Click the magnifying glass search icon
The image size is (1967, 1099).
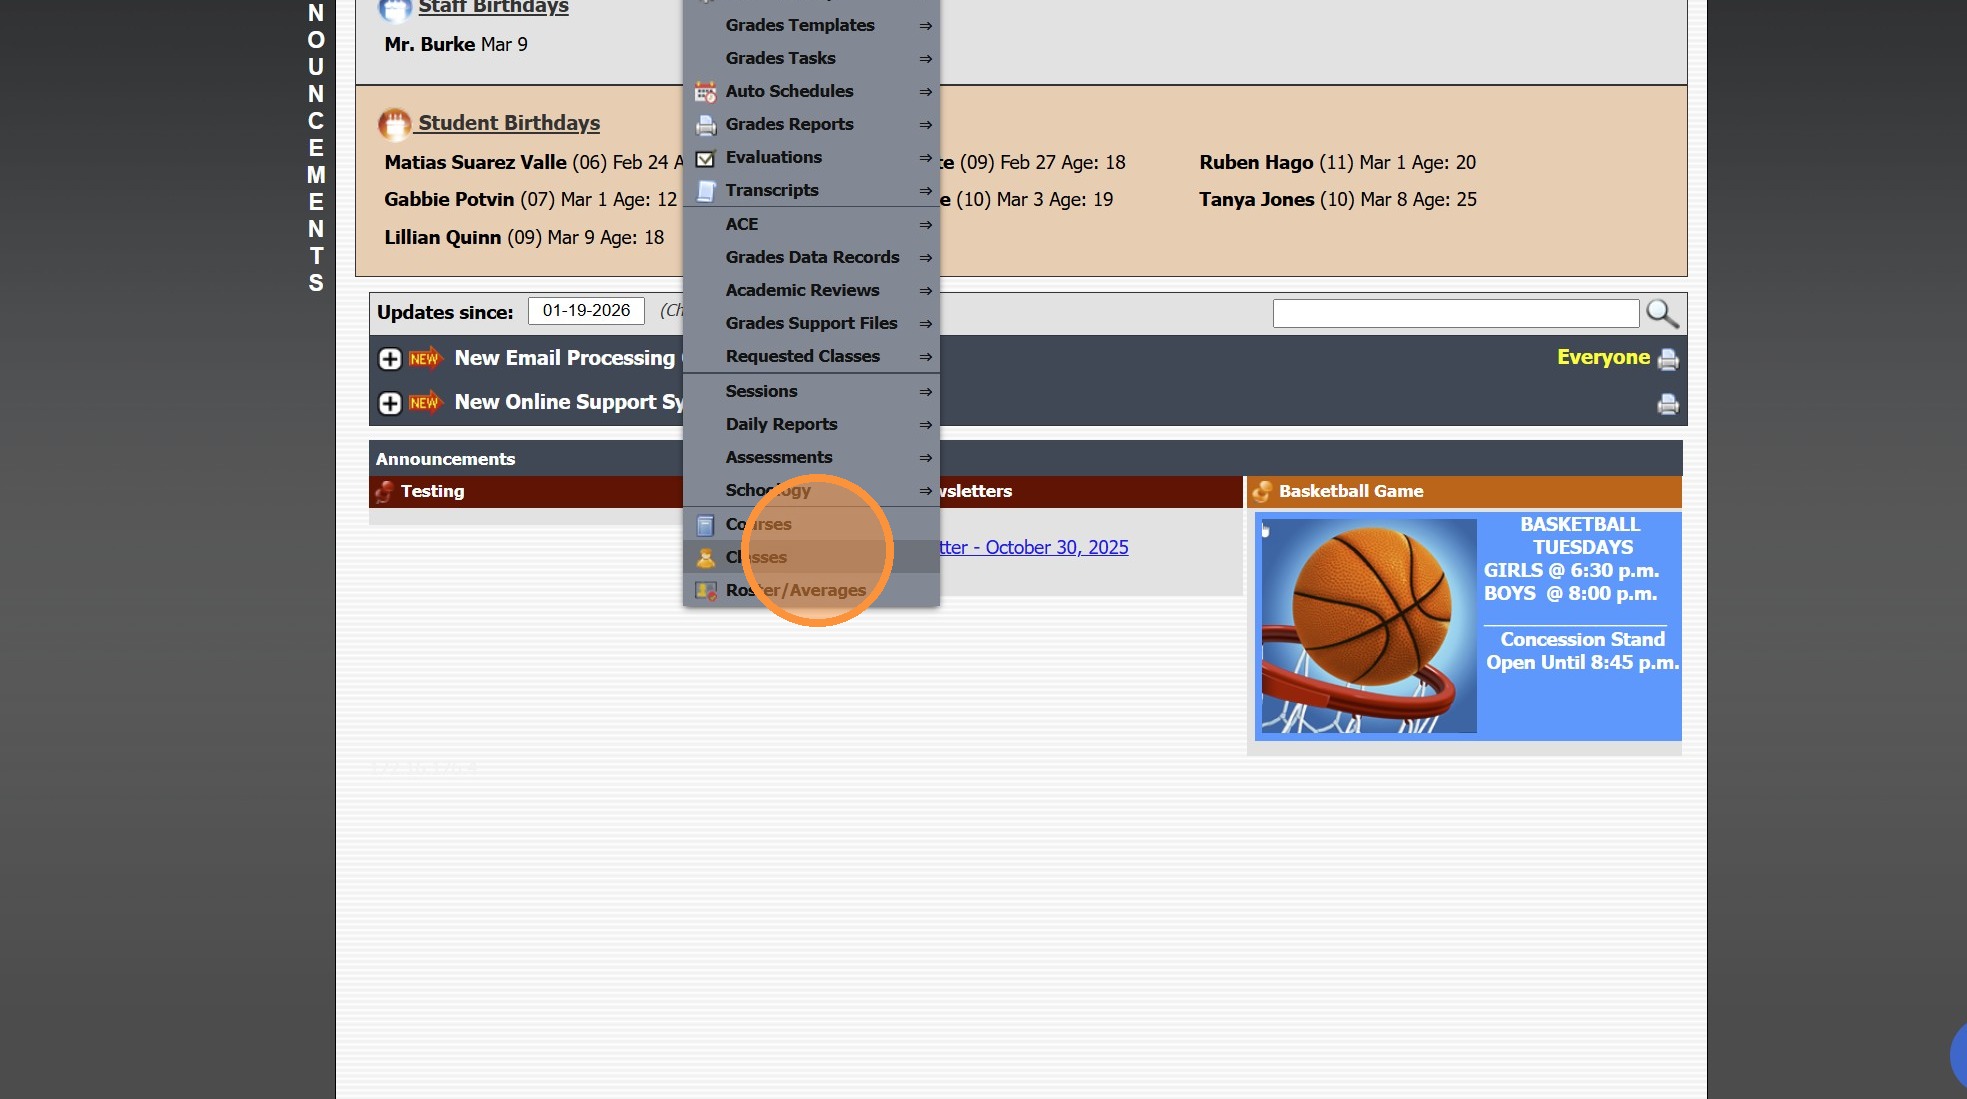1661,314
